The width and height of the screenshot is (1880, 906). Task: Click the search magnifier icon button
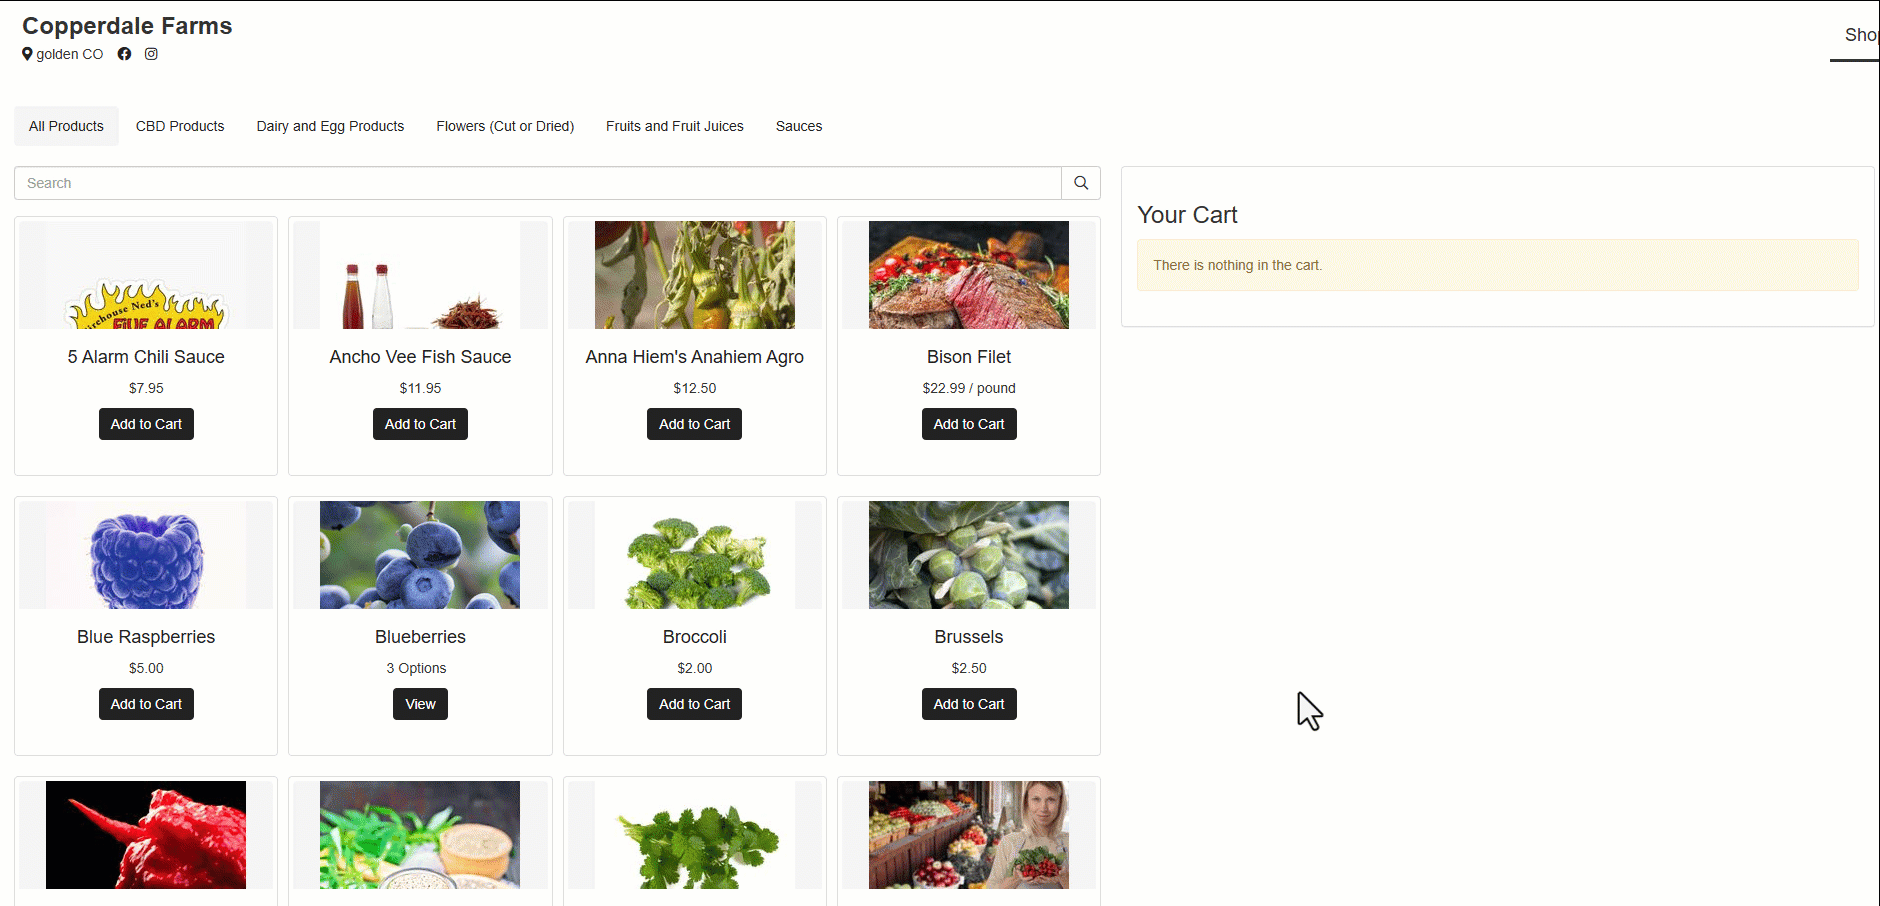[x=1081, y=183]
